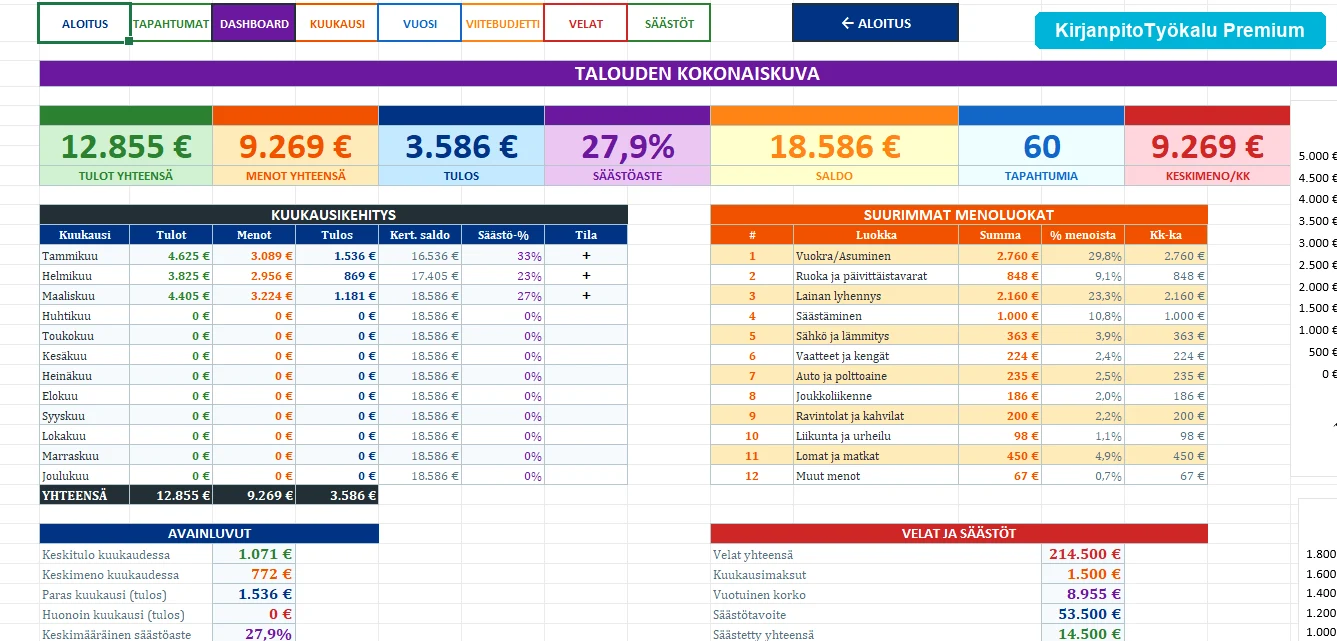Click Velat yhteensä value 214.500 €

(1083, 553)
